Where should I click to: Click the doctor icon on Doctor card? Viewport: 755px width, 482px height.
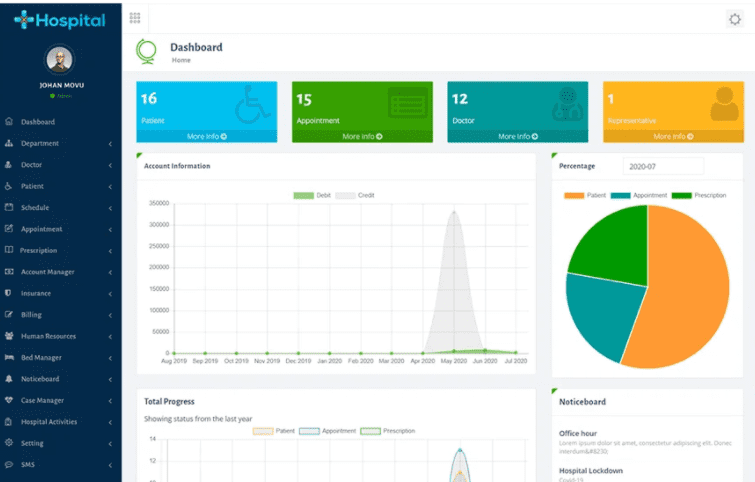[567, 104]
